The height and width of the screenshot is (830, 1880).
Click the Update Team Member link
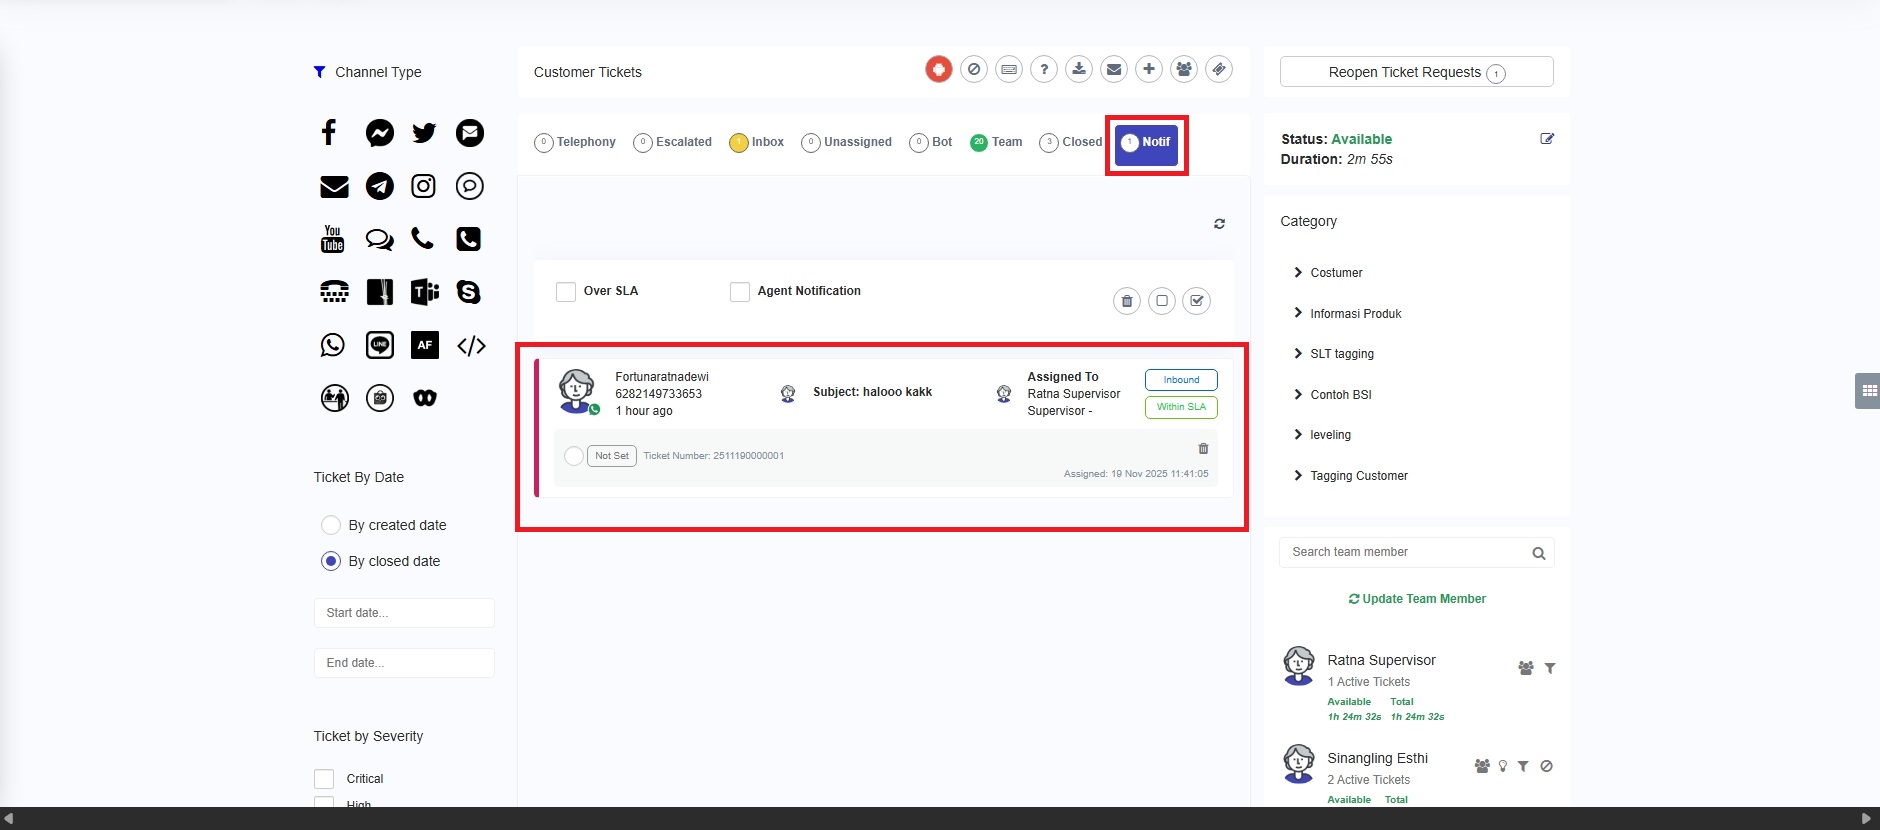1417,599
